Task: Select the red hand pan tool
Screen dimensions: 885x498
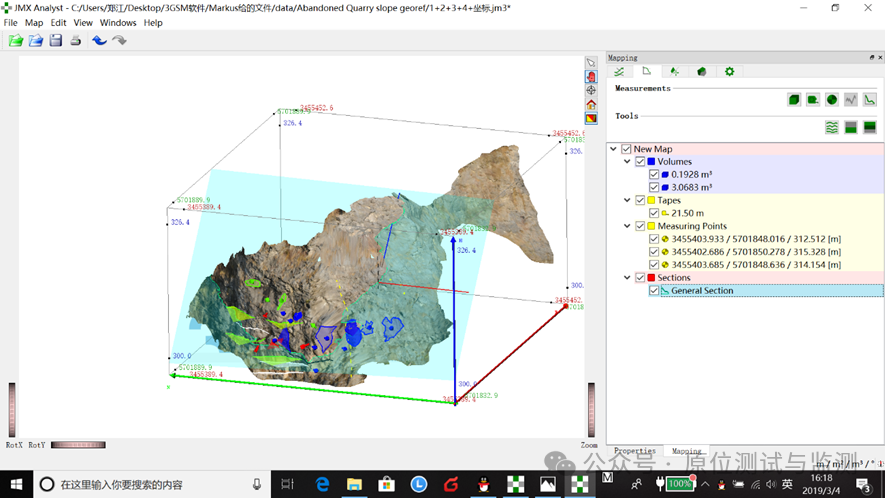Action: click(x=591, y=76)
